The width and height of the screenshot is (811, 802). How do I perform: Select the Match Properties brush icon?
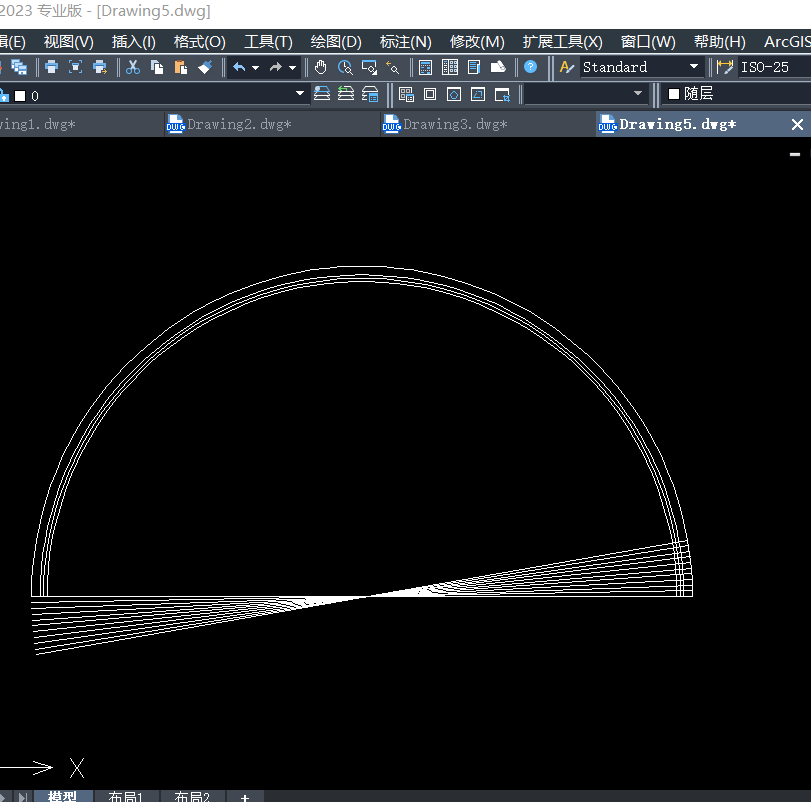point(205,67)
